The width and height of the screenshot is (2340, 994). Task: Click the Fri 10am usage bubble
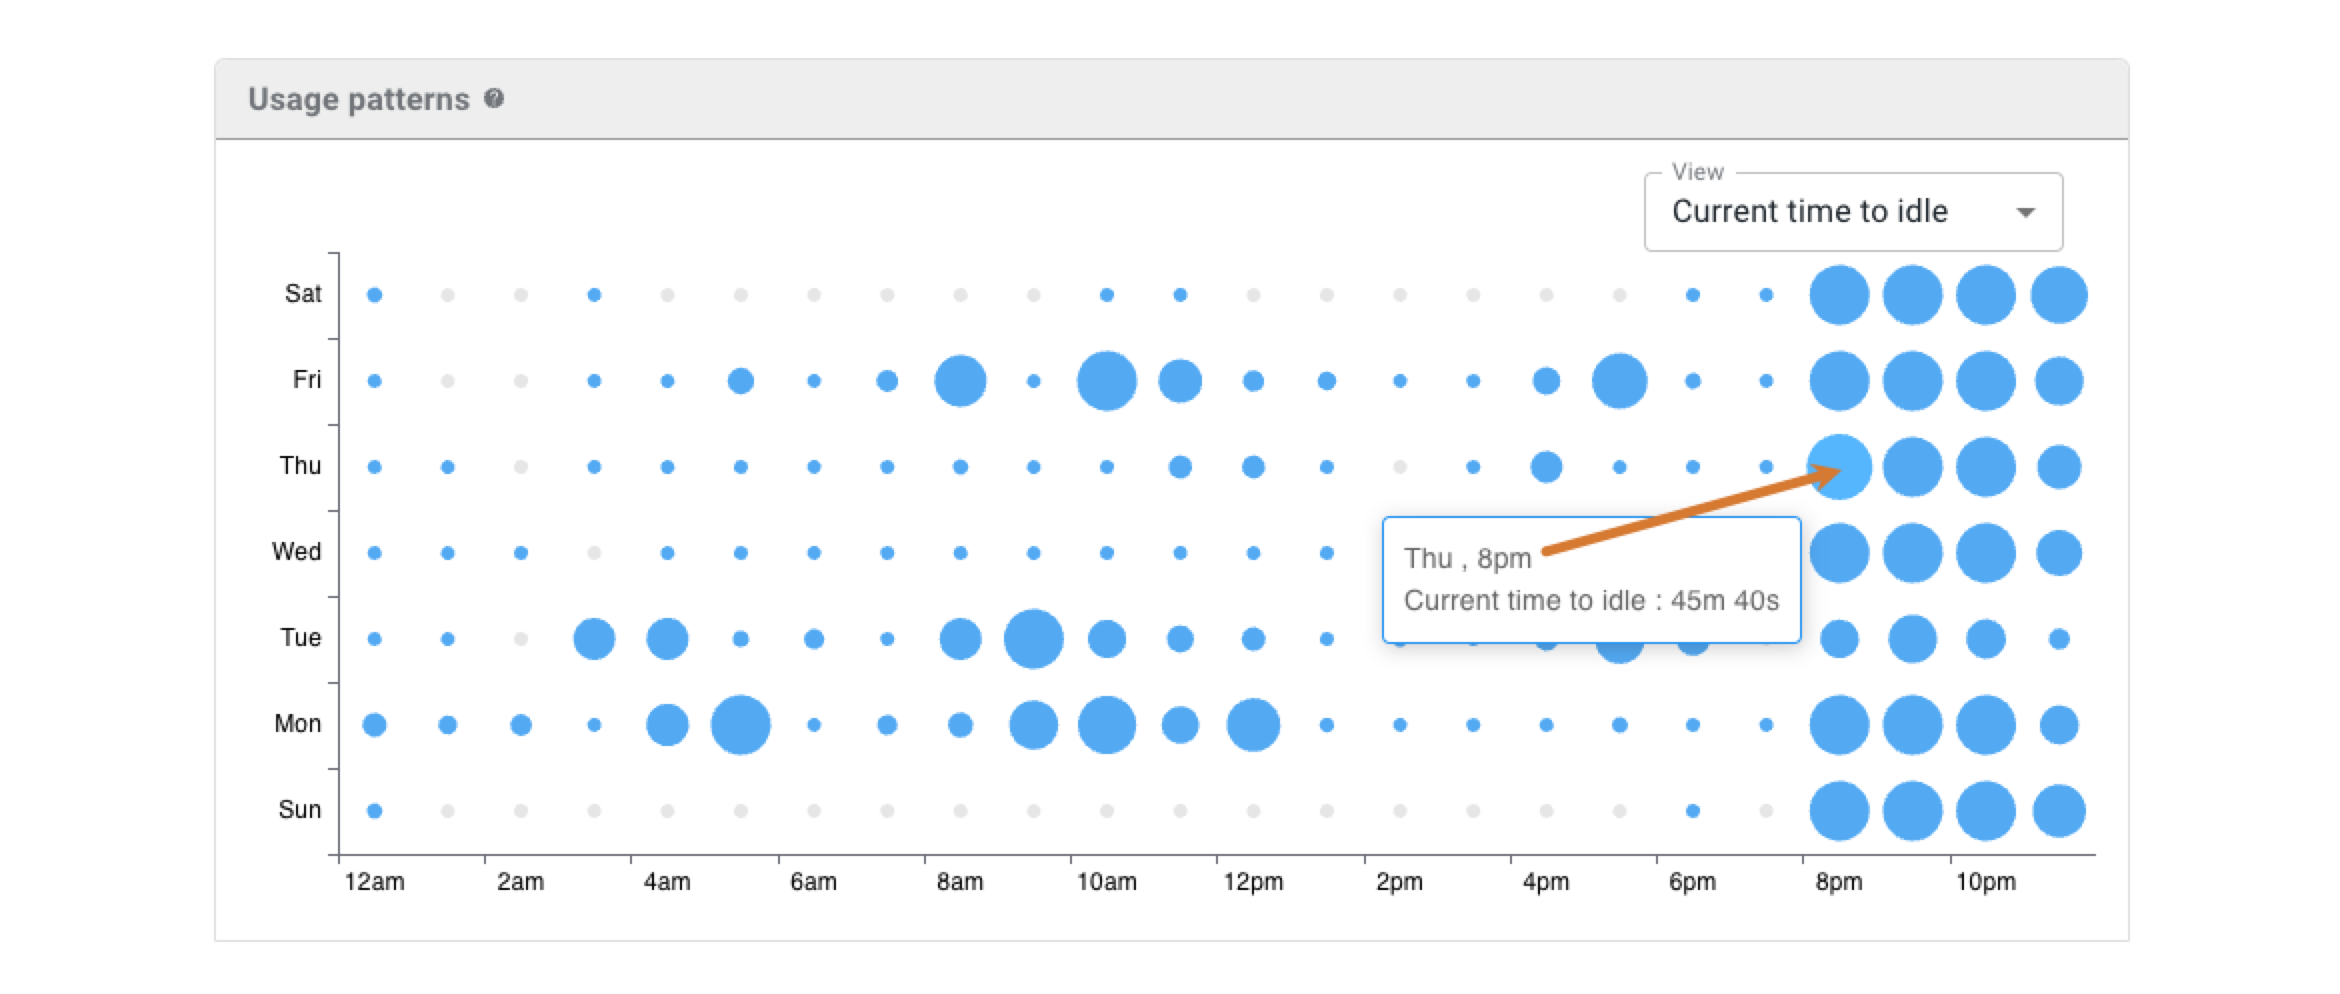[x=1108, y=380]
